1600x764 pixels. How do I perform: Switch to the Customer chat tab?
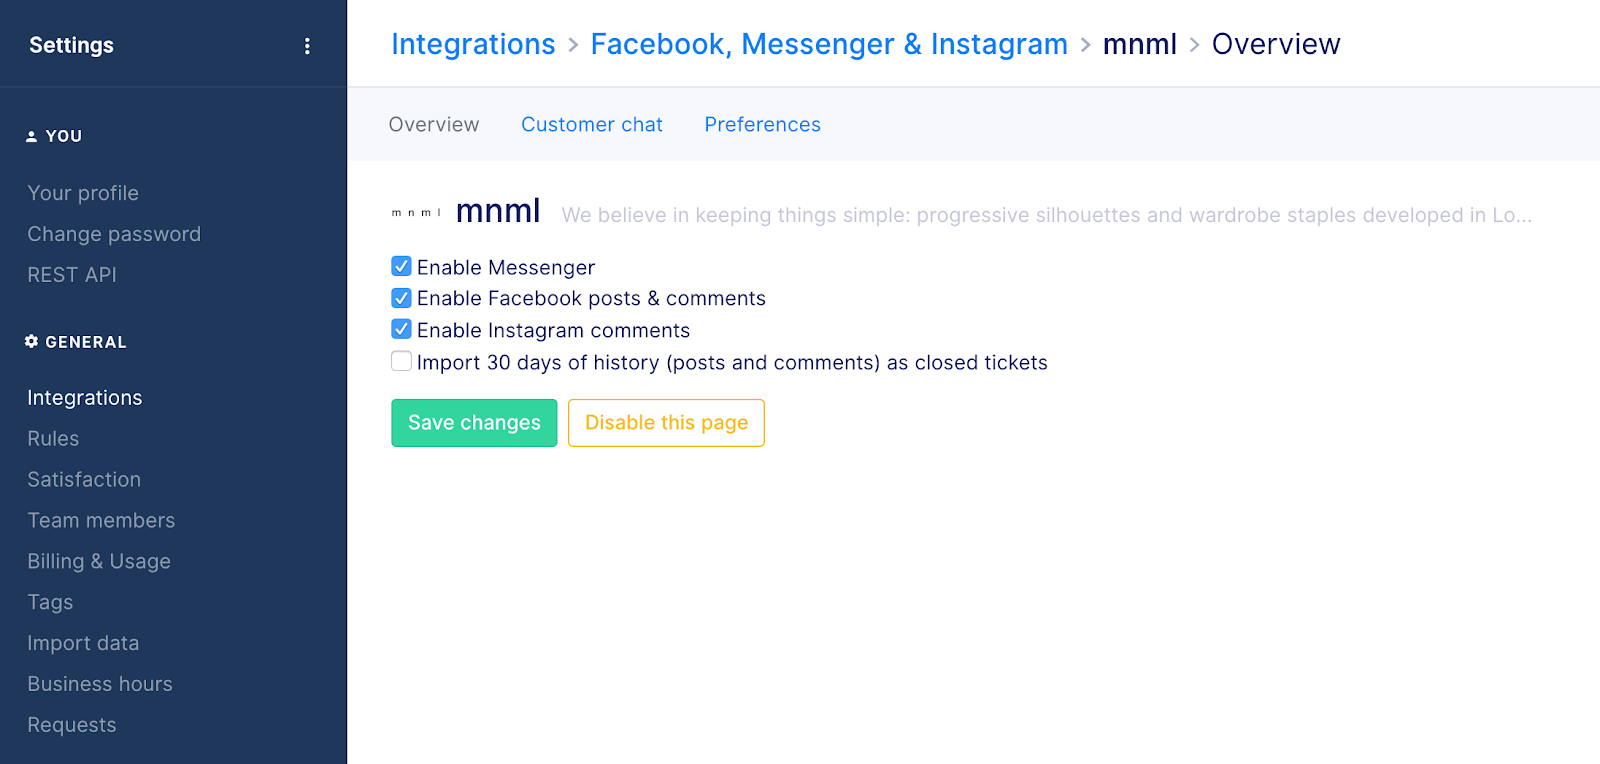click(592, 125)
